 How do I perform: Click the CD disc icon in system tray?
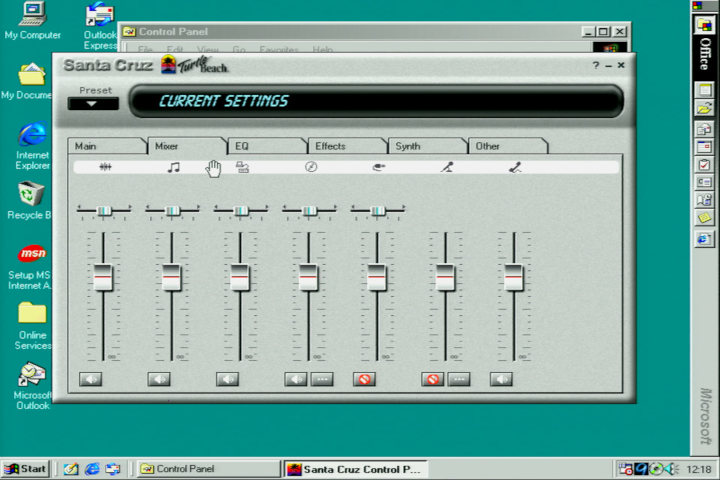click(657, 469)
